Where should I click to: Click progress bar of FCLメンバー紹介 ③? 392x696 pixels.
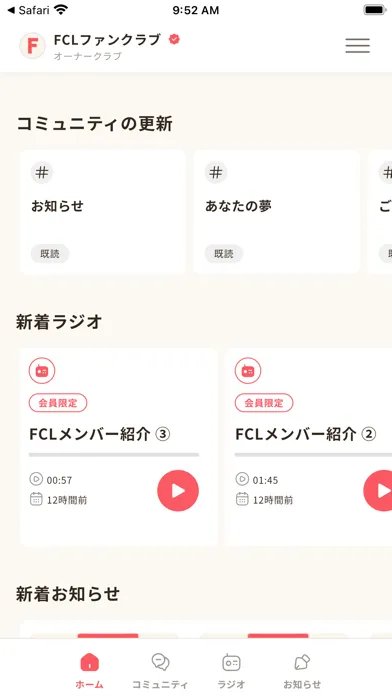[x=114, y=455]
